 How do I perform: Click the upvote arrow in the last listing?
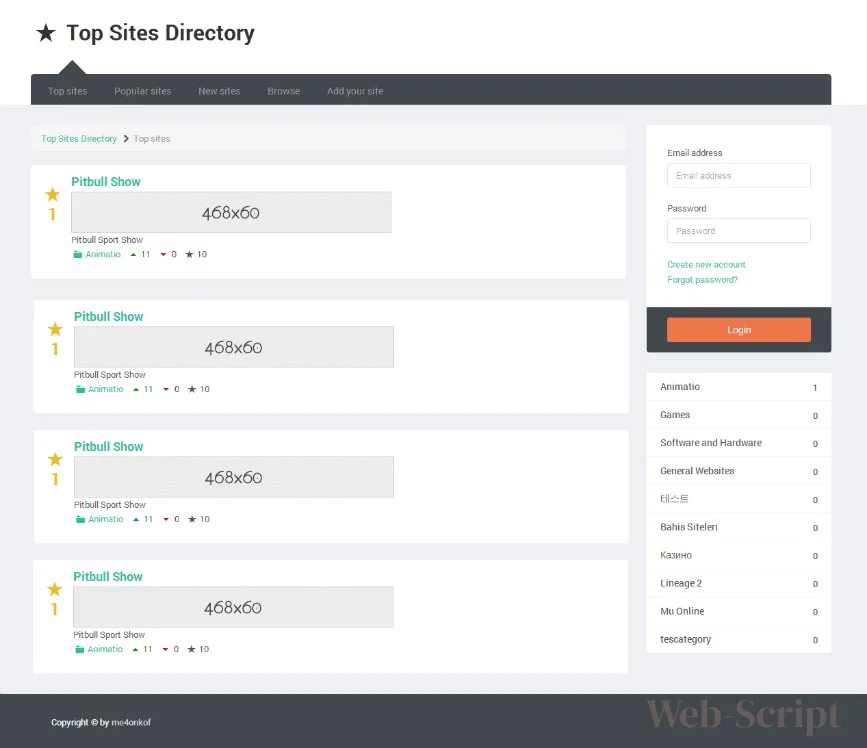point(137,650)
